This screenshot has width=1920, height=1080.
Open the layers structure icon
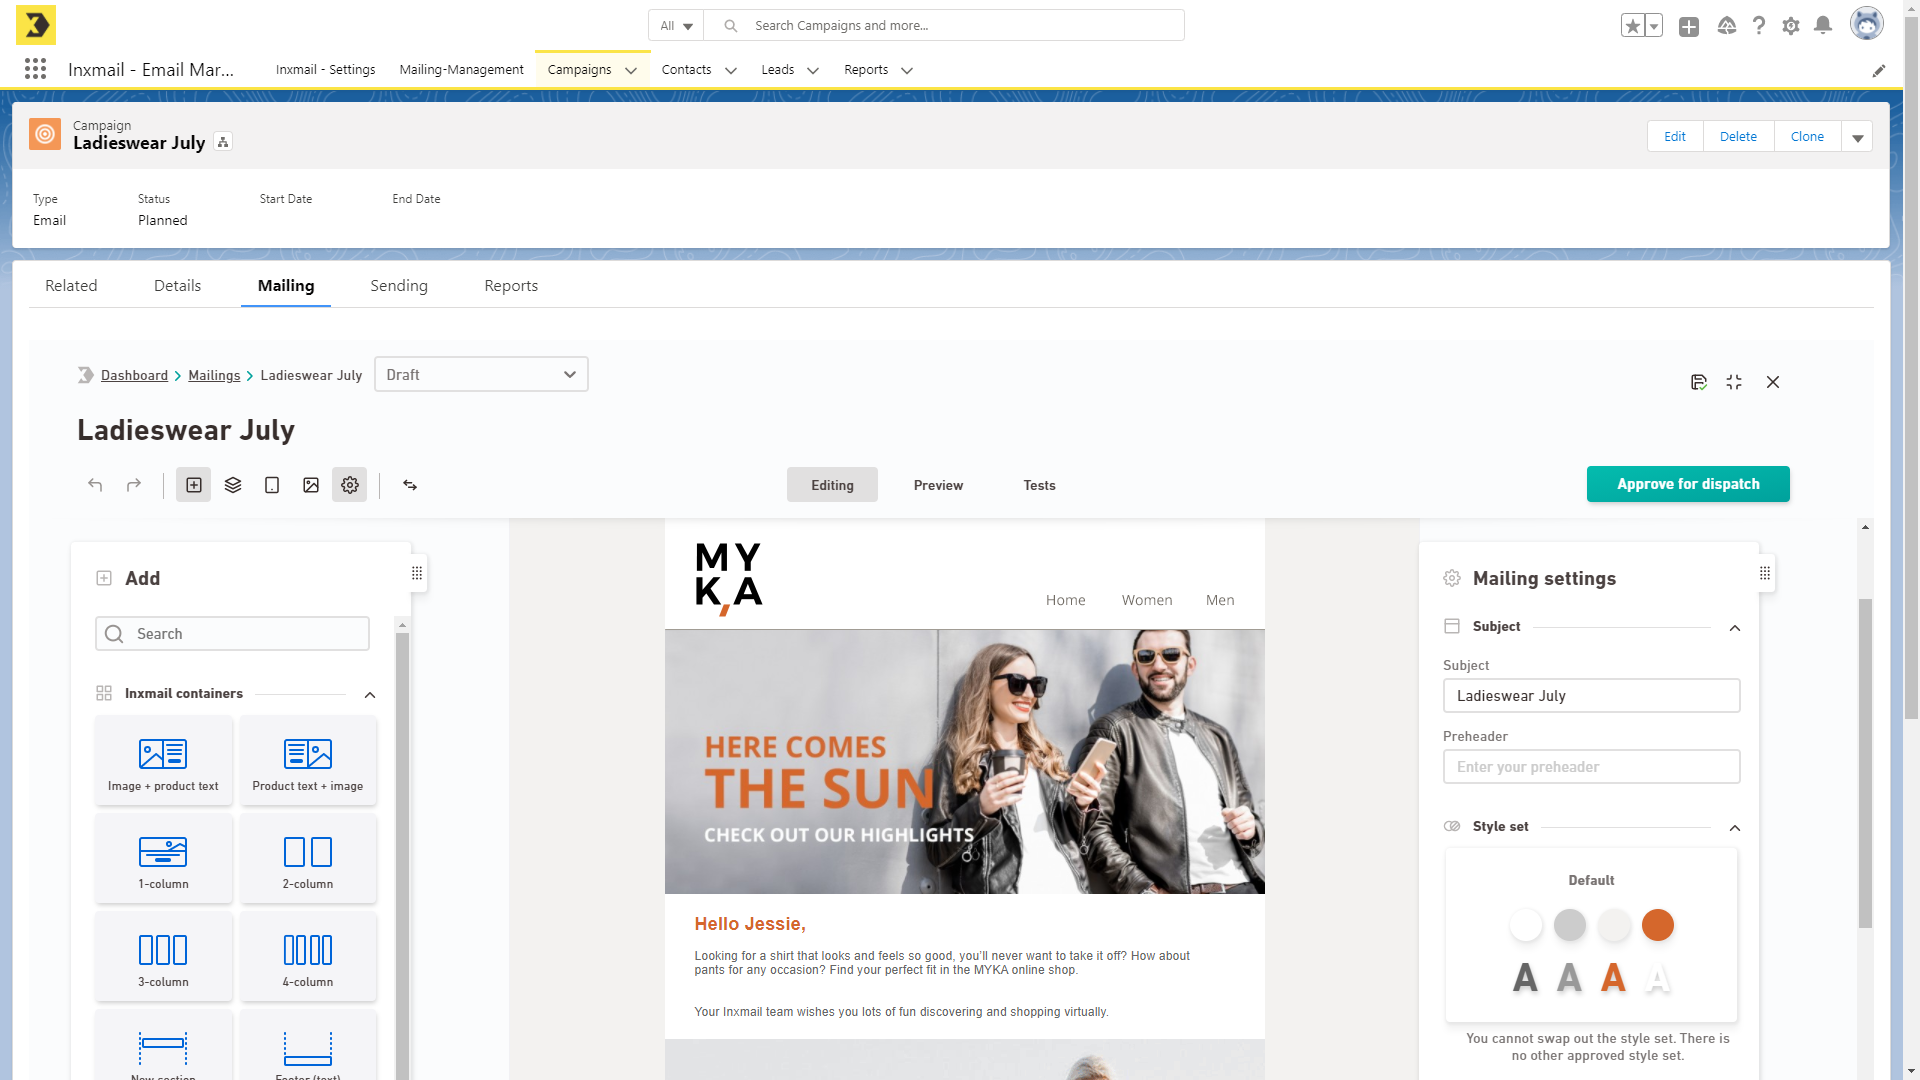coord(233,485)
